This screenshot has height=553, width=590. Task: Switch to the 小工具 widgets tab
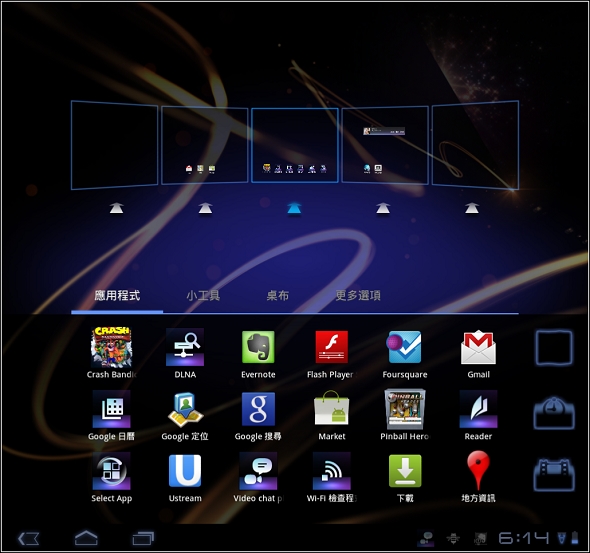tap(203, 295)
